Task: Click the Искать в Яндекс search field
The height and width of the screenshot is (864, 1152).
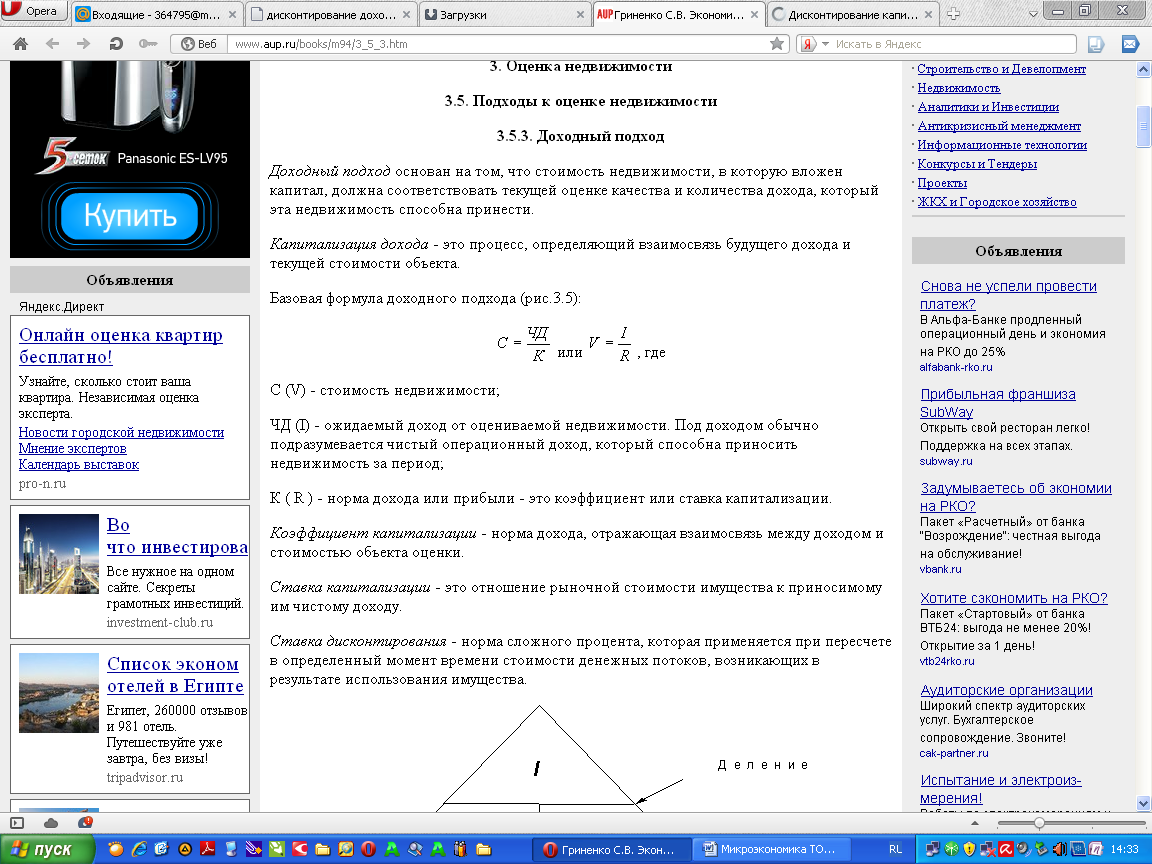Action: [x=954, y=44]
